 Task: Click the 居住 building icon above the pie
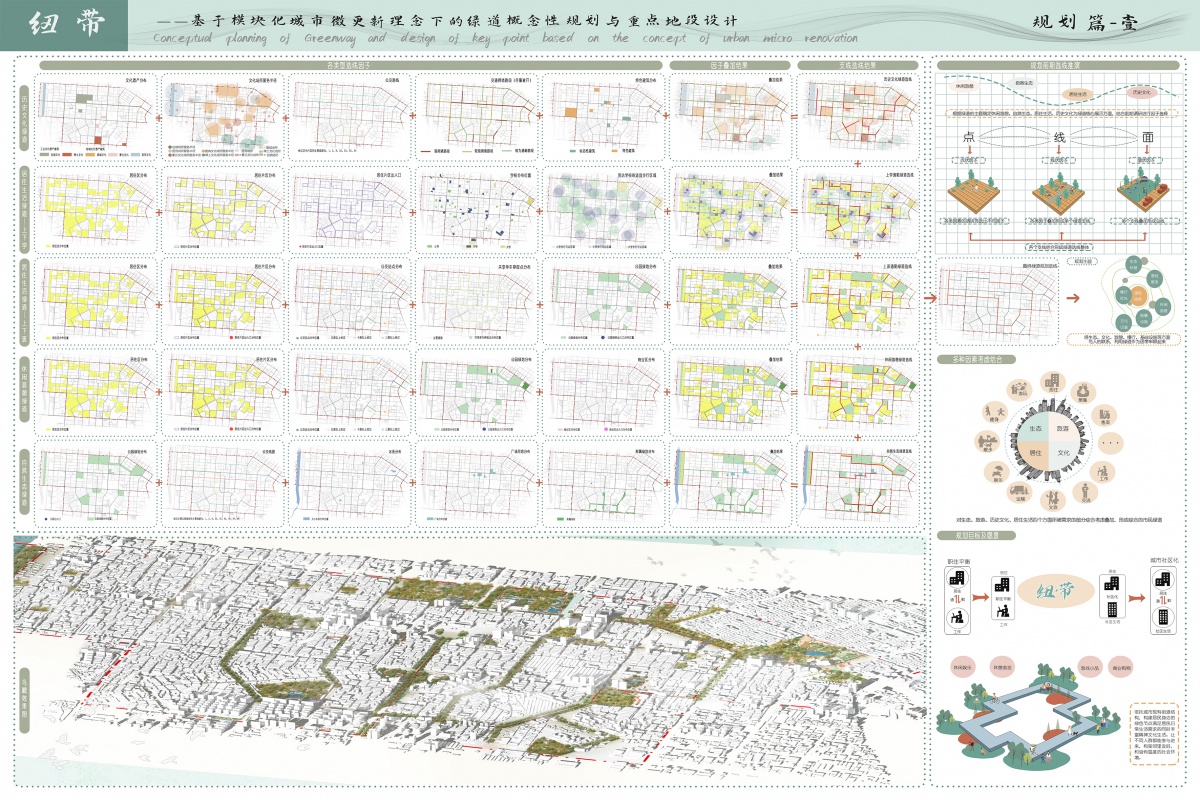pos(1051,382)
